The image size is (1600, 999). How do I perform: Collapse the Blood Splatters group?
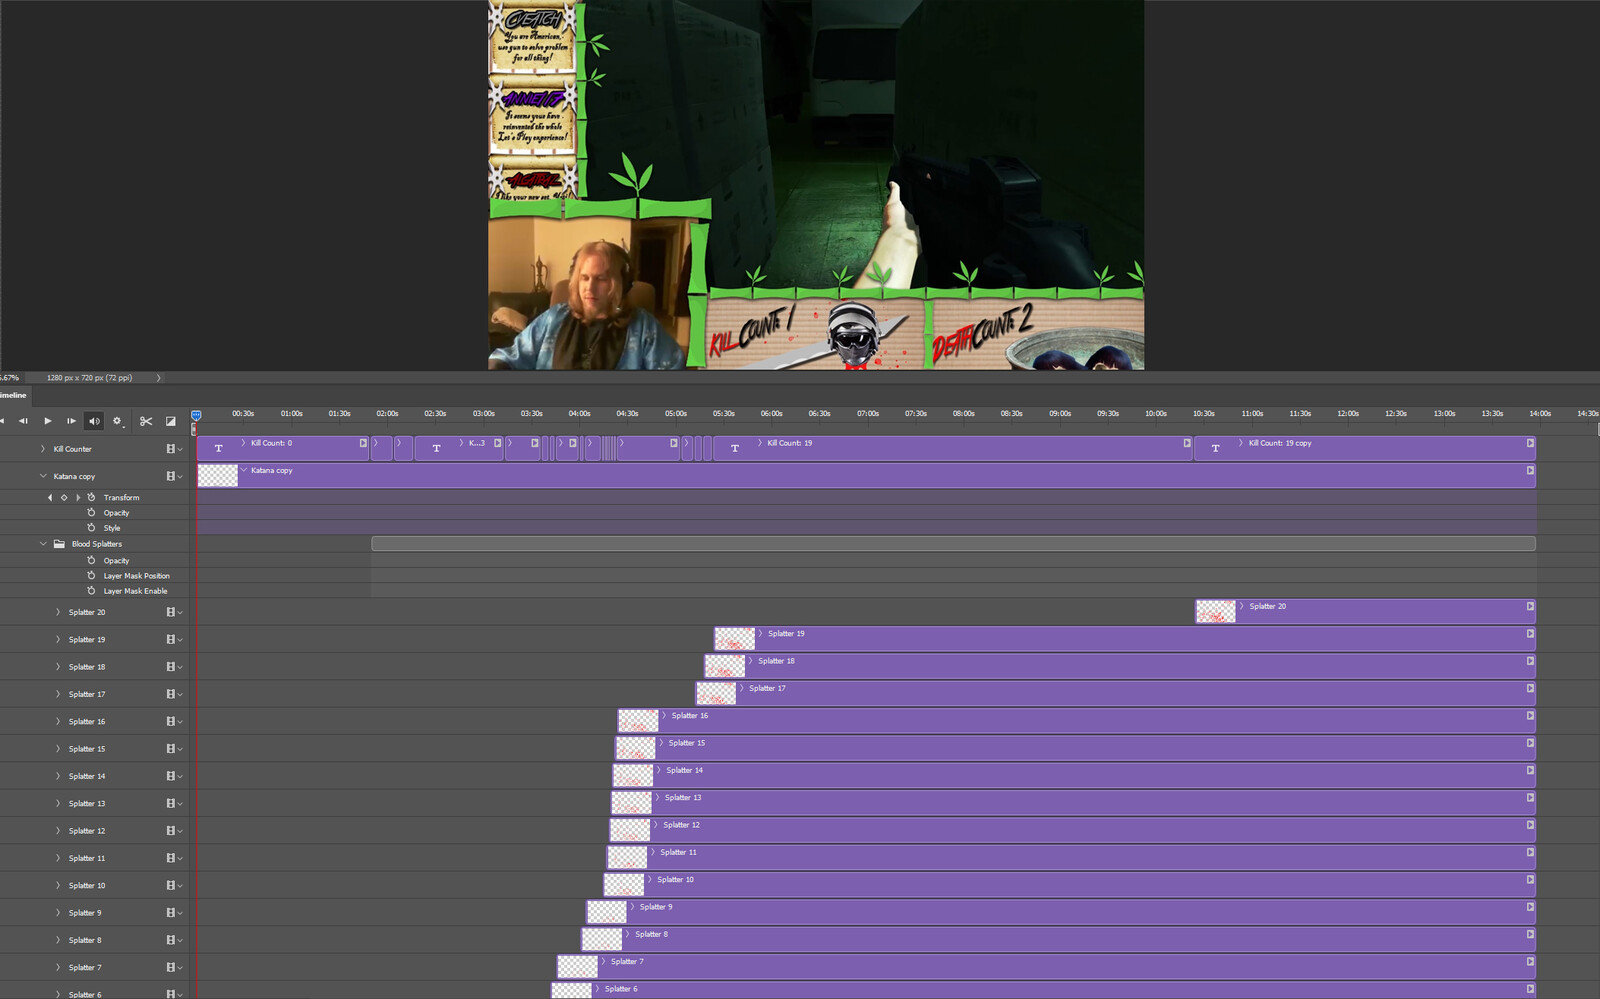[x=43, y=544]
